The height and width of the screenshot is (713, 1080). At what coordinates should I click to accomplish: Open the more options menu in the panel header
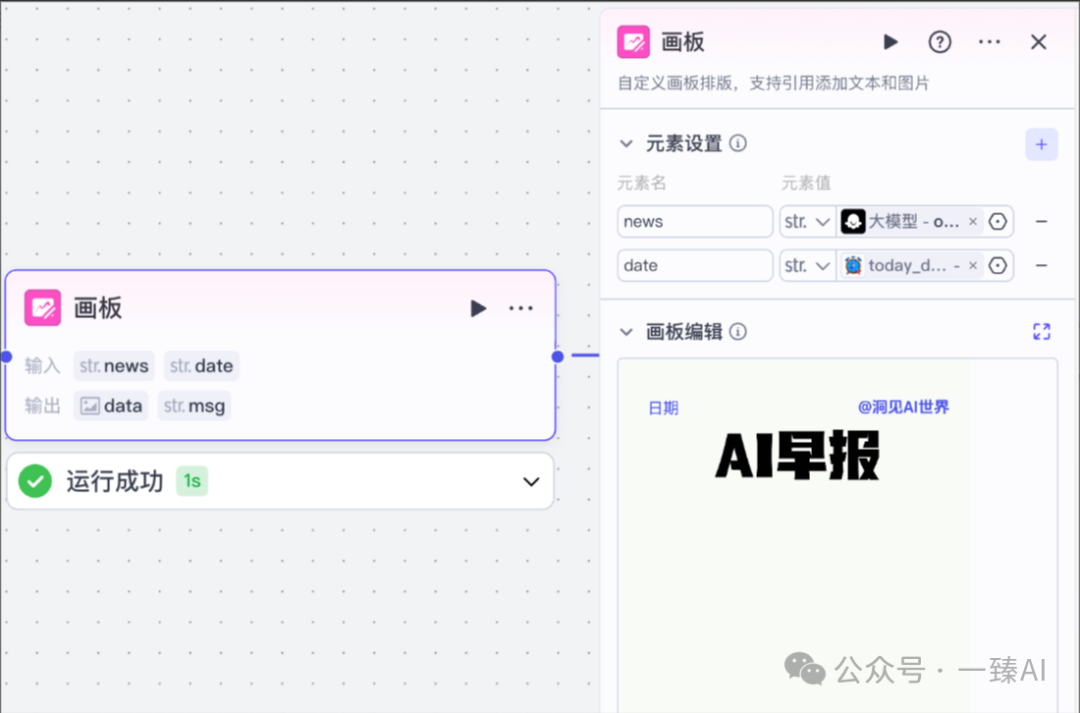pos(989,42)
